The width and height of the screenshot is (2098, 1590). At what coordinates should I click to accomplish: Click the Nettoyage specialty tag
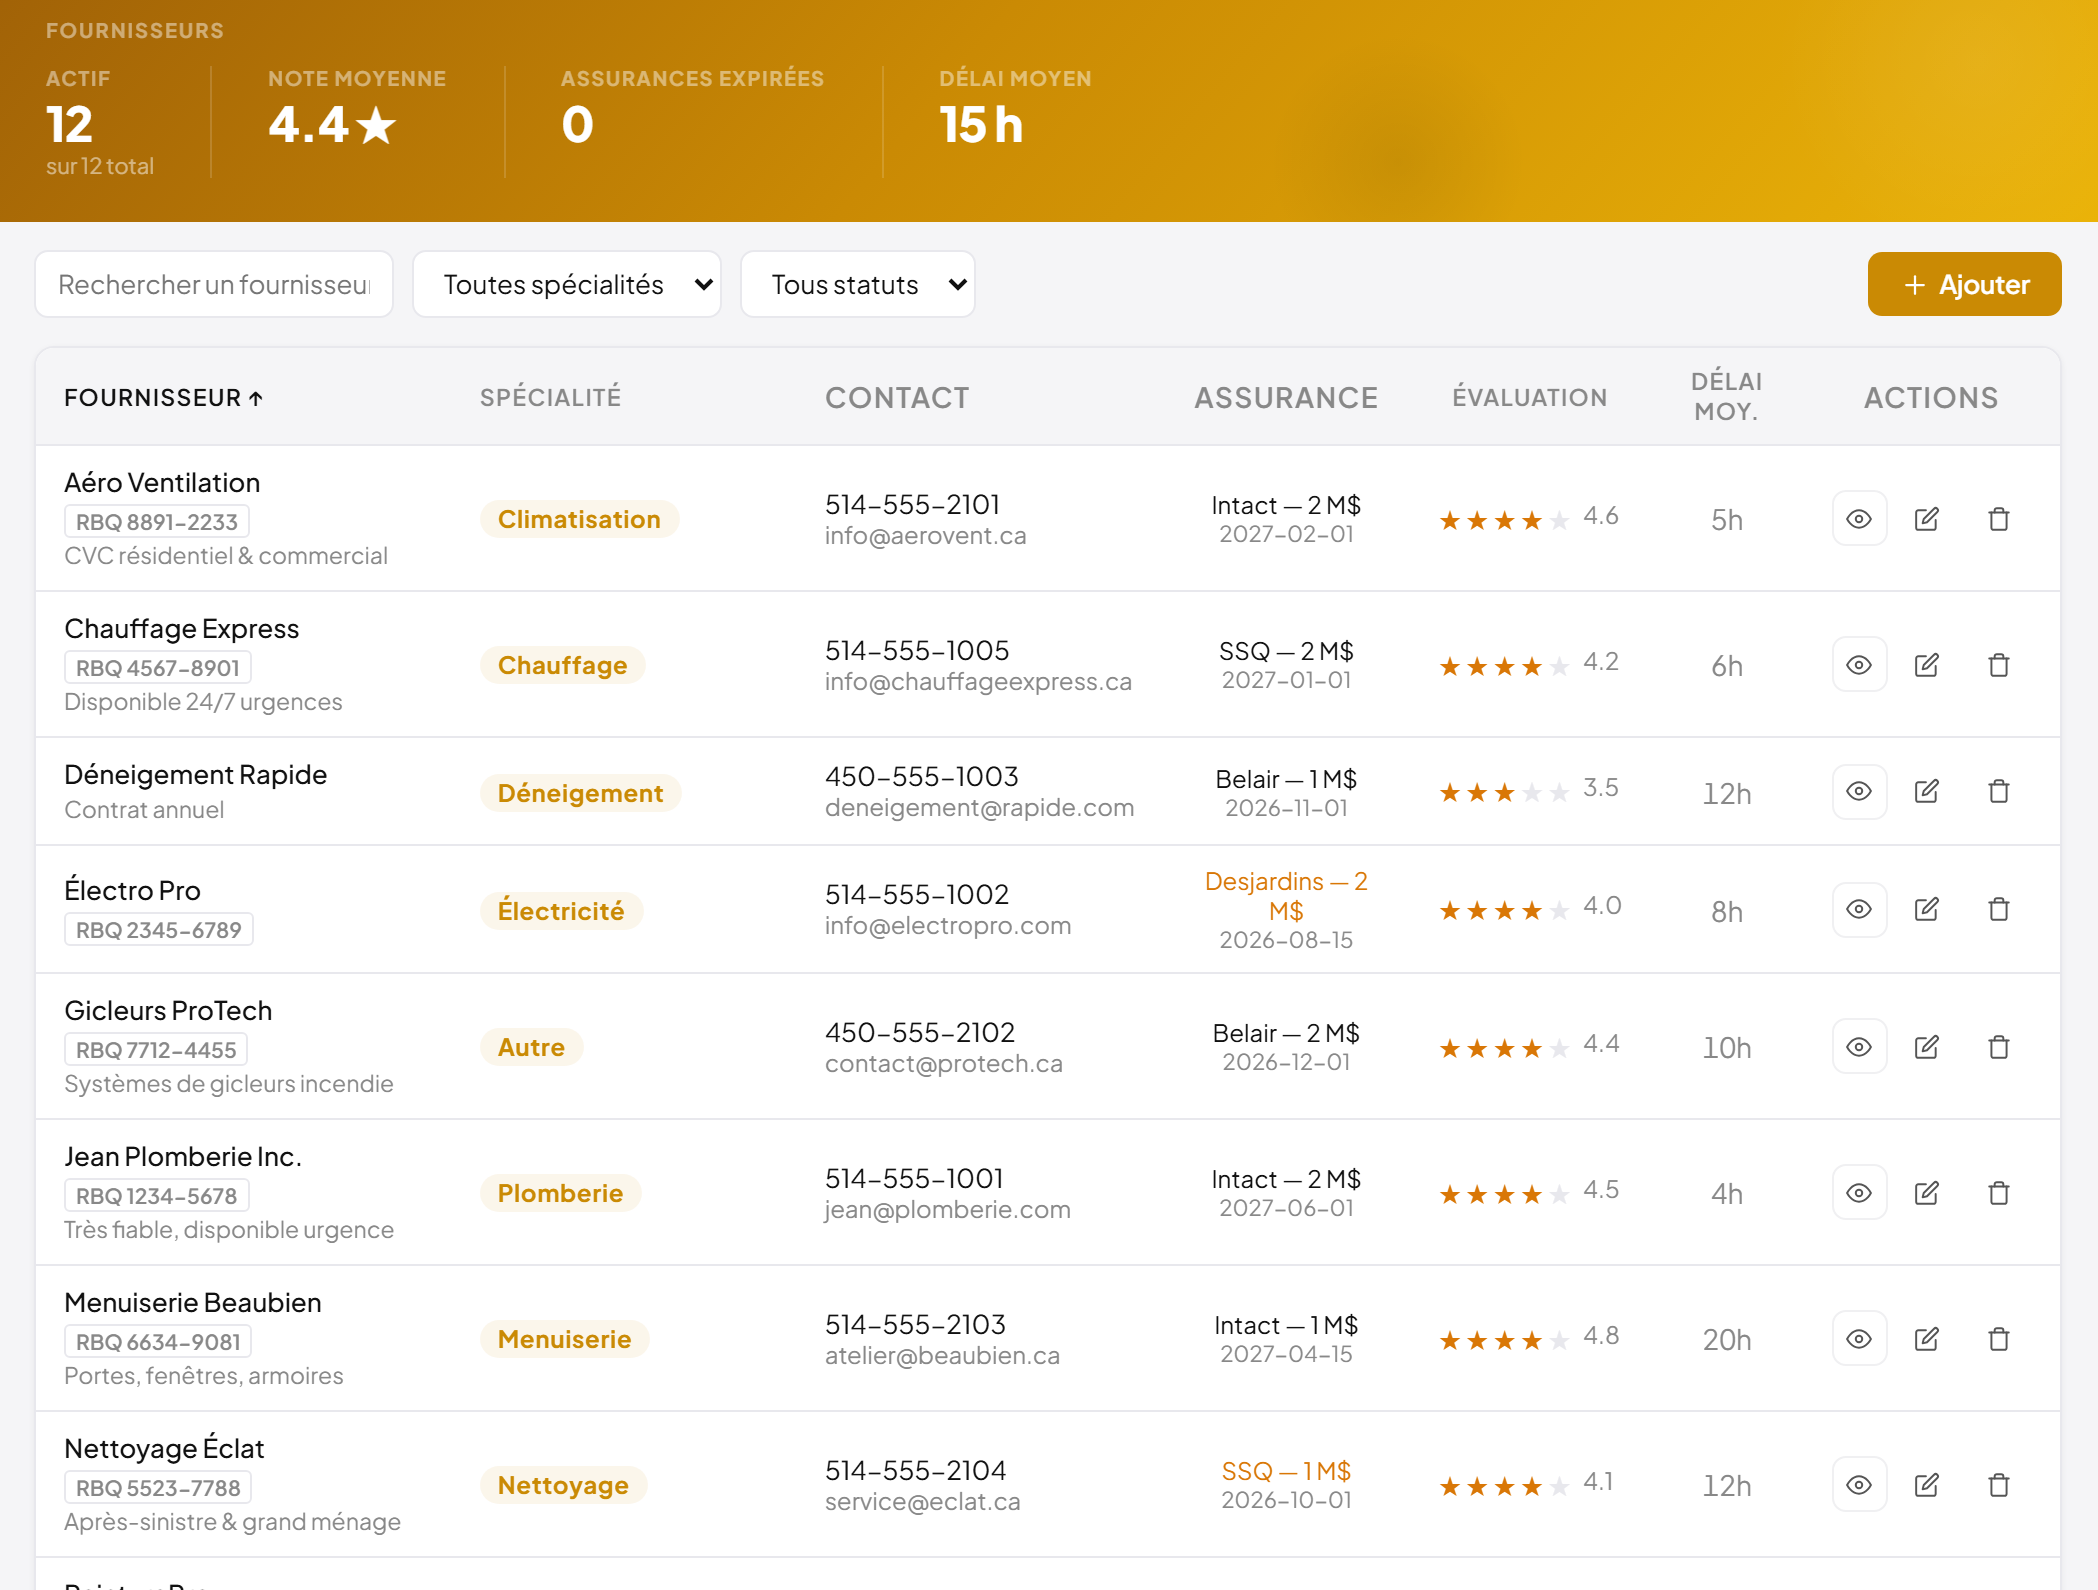tap(564, 1485)
